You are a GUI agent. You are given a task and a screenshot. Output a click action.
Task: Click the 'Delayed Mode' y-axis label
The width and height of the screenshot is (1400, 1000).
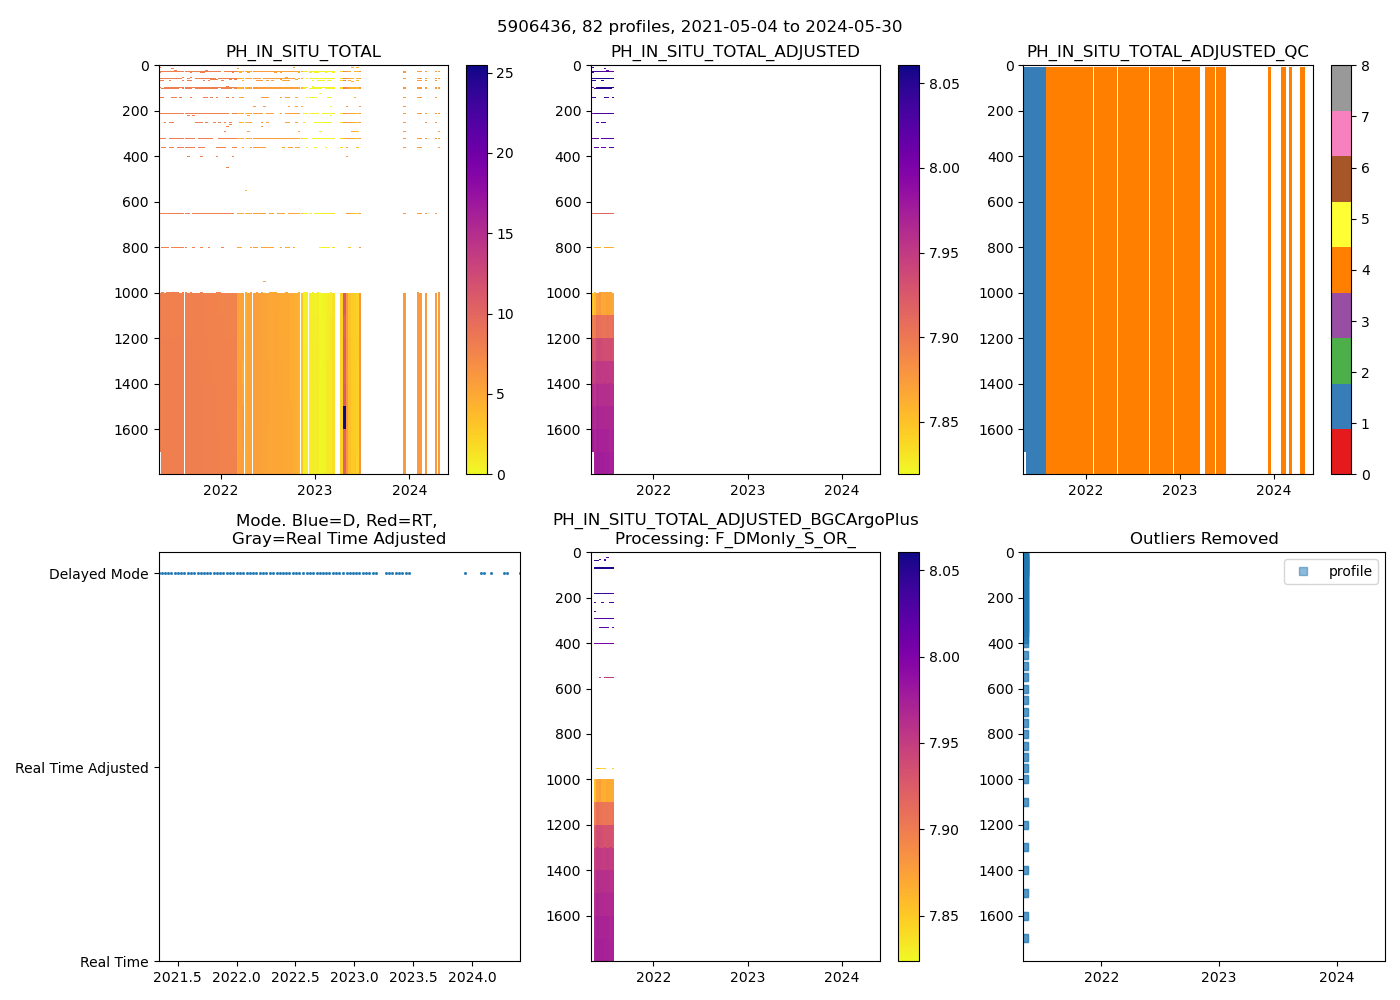click(x=98, y=574)
